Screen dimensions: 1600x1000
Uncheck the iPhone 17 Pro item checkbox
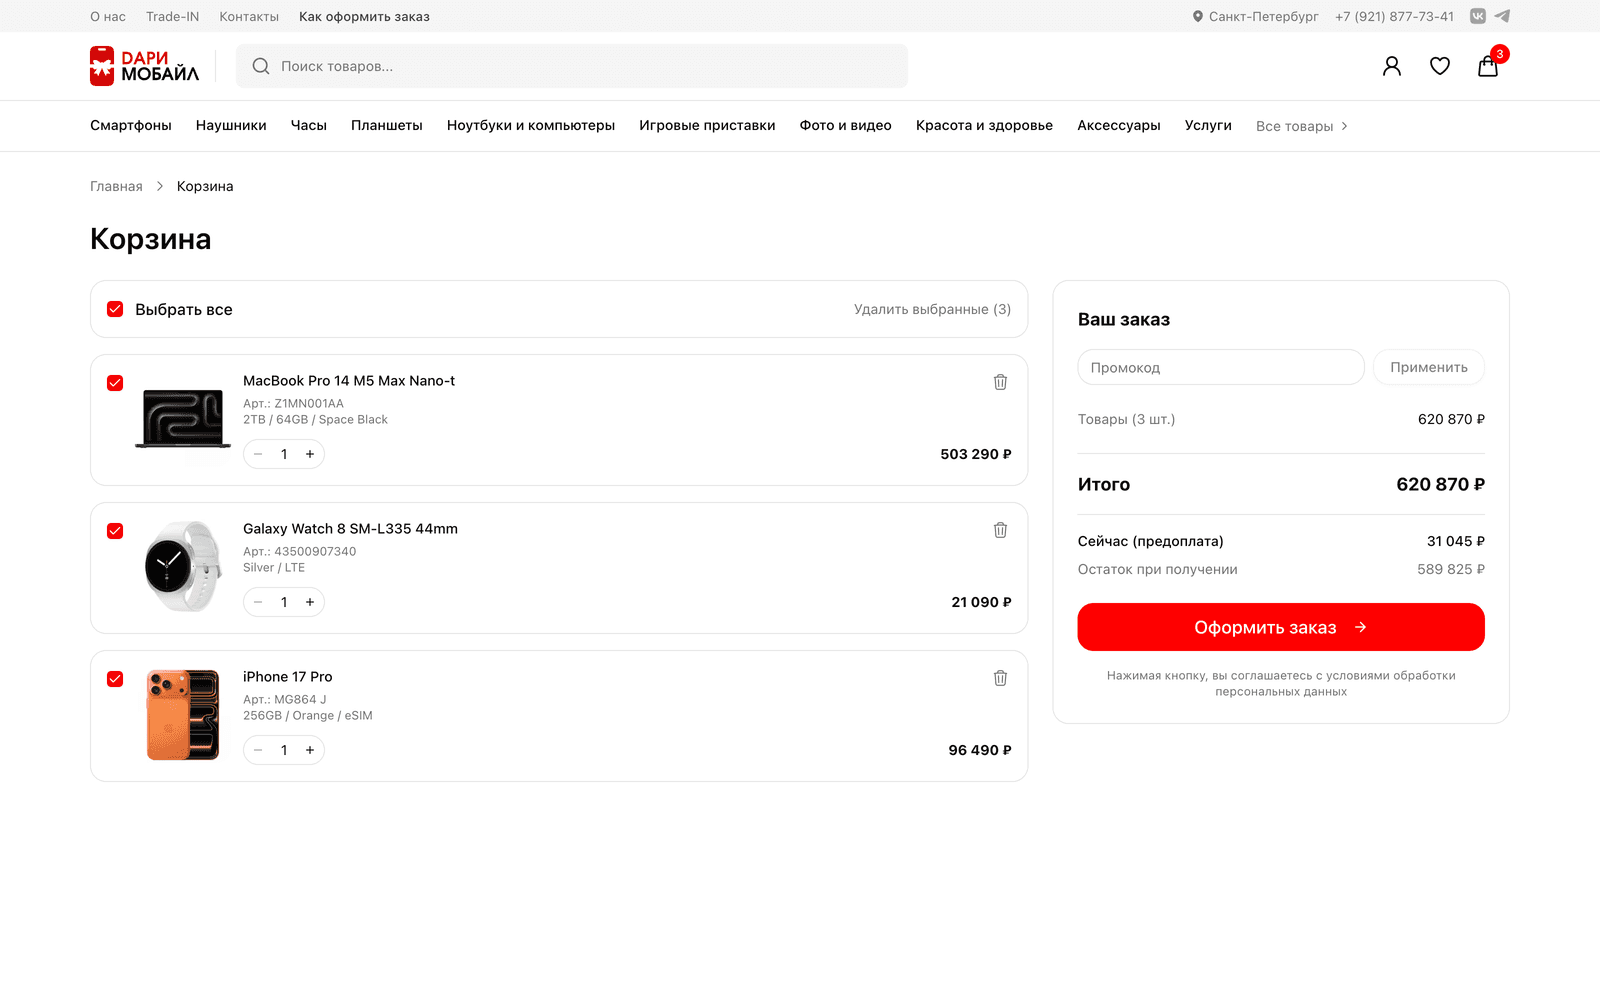115,679
